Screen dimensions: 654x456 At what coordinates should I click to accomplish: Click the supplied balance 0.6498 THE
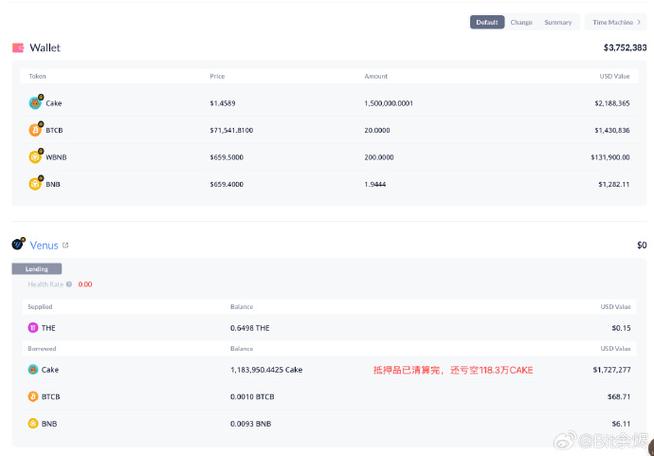click(250, 328)
